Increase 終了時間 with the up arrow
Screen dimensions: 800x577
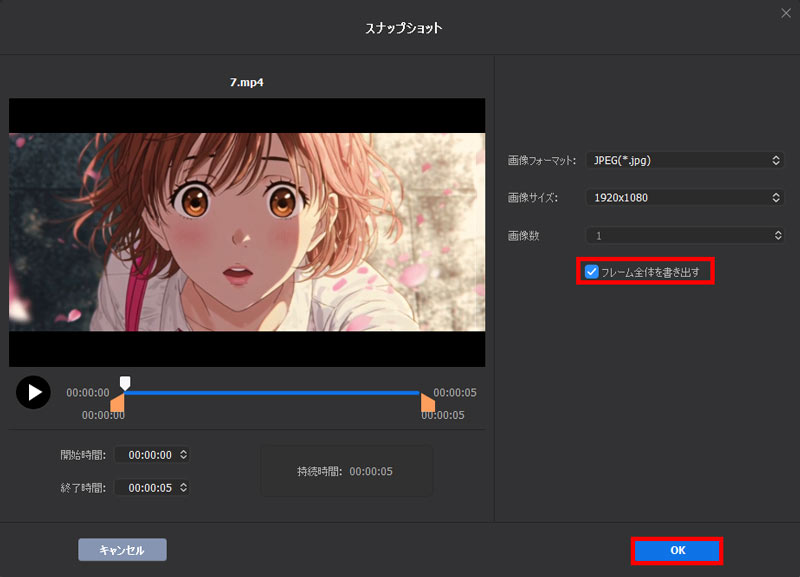click(182, 484)
